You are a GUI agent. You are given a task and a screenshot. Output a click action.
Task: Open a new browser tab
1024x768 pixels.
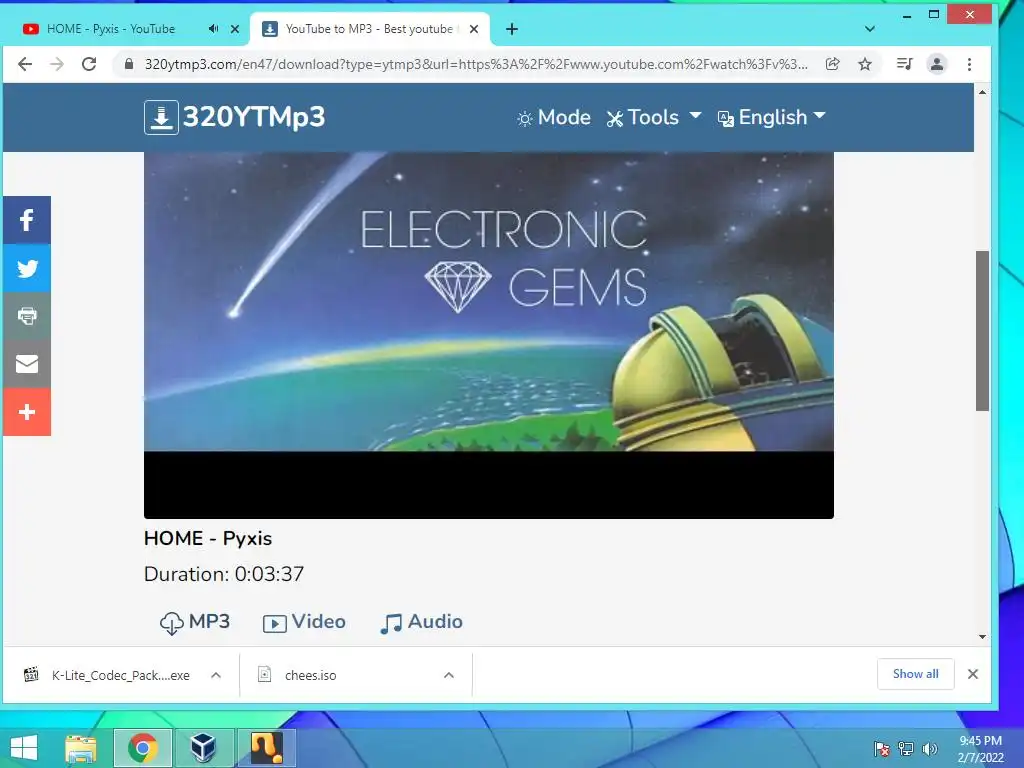[x=512, y=29]
